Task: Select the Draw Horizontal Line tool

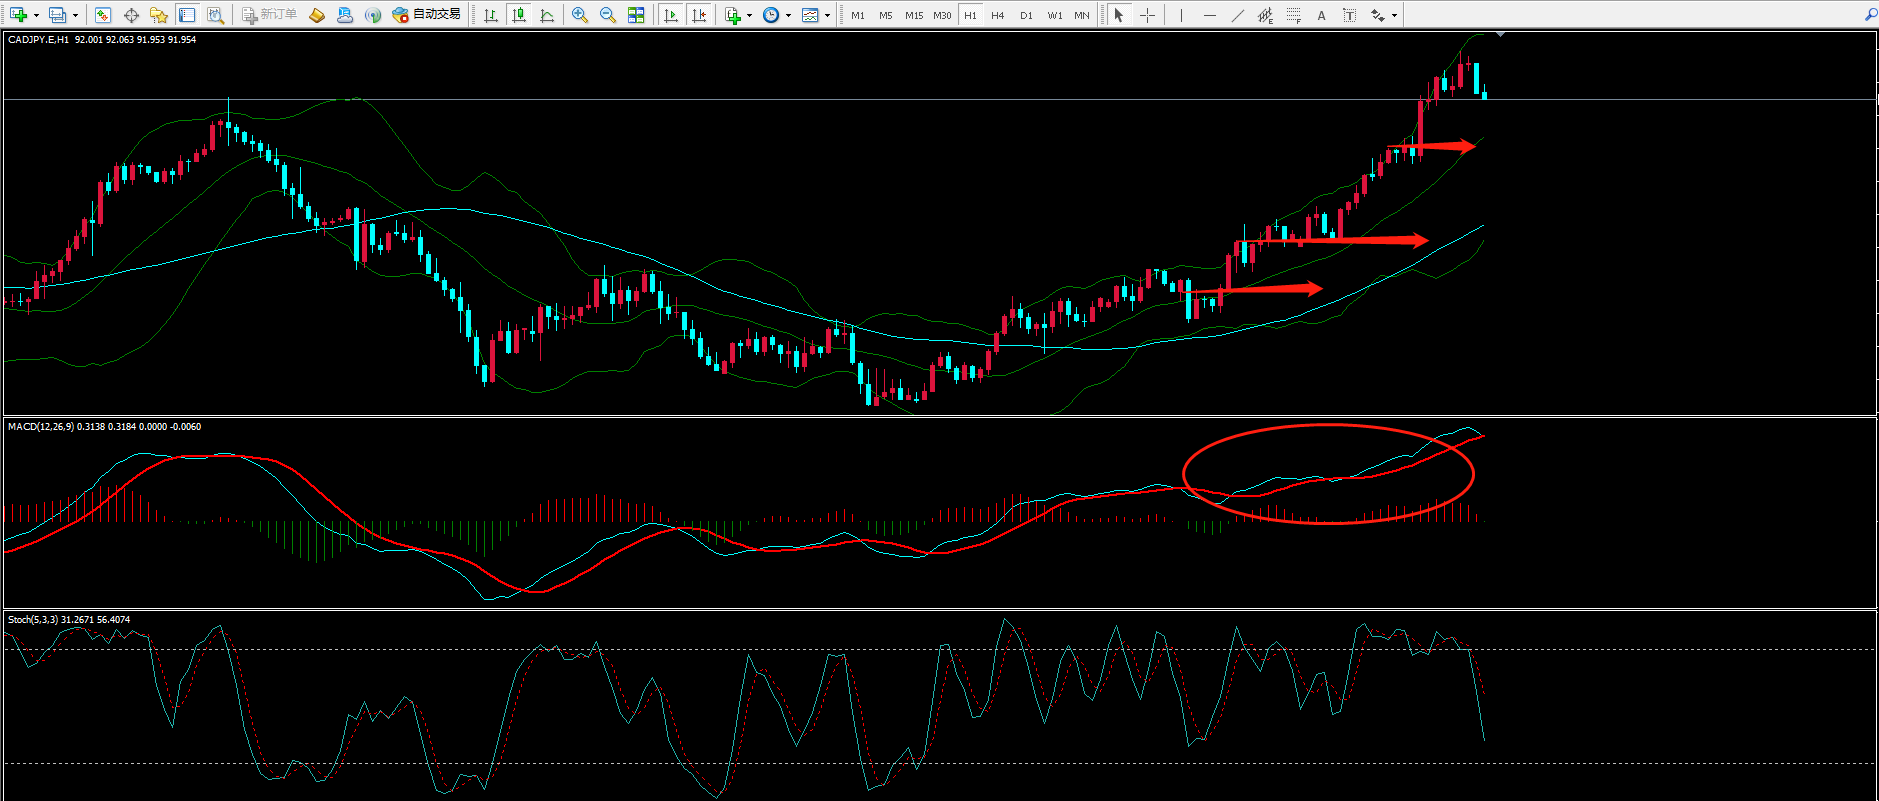Action: point(1209,15)
